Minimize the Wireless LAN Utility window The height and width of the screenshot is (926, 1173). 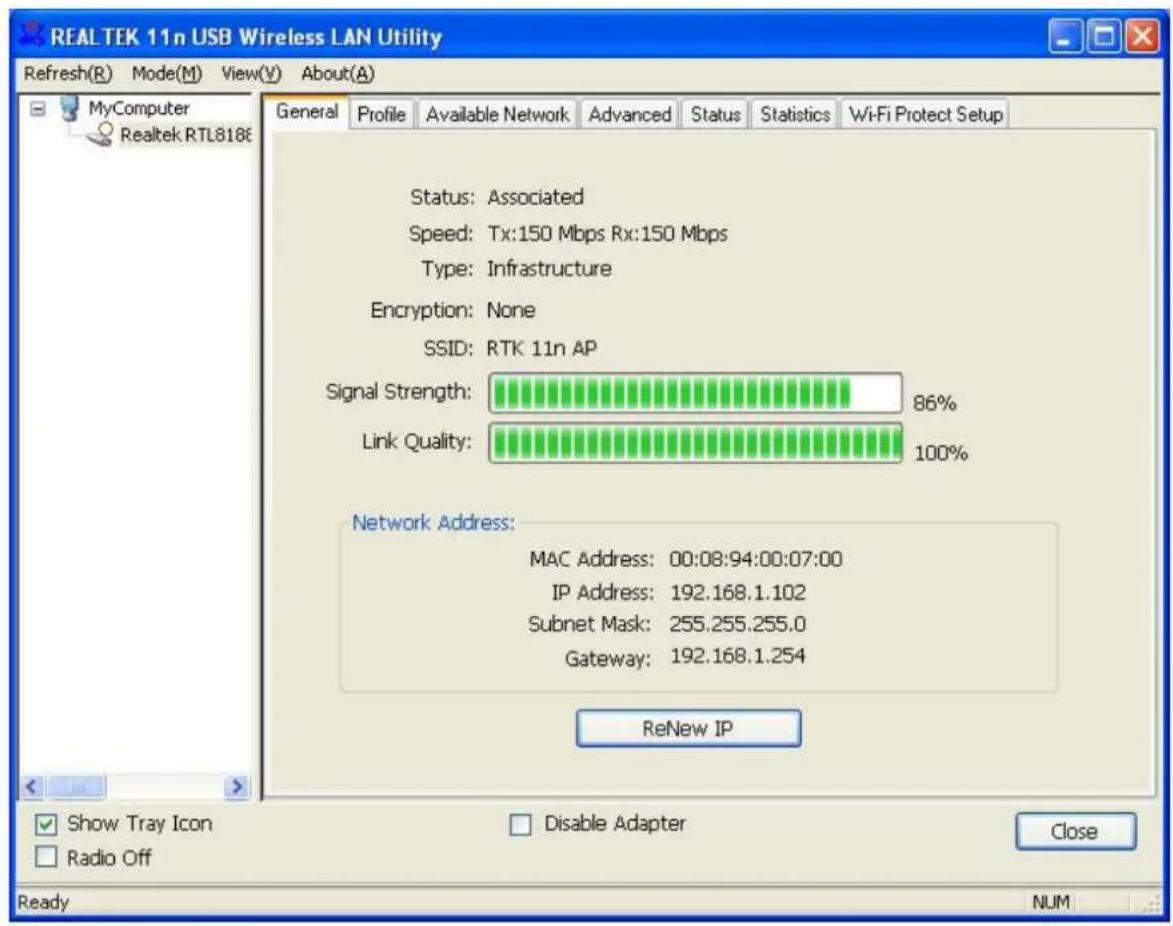[1065, 36]
